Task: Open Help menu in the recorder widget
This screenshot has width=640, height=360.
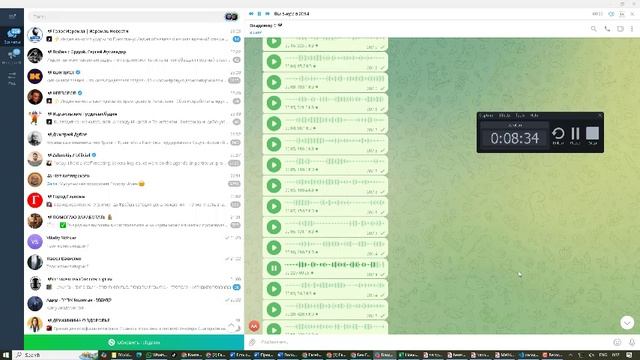Action: [534, 116]
